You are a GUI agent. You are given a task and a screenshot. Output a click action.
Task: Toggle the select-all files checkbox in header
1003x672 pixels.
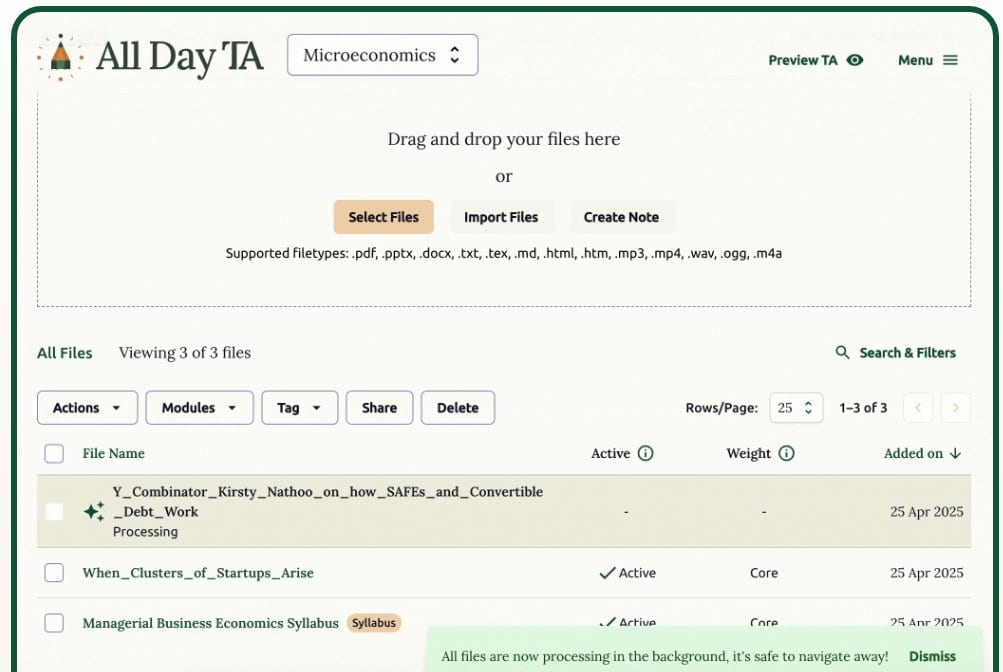click(x=54, y=453)
